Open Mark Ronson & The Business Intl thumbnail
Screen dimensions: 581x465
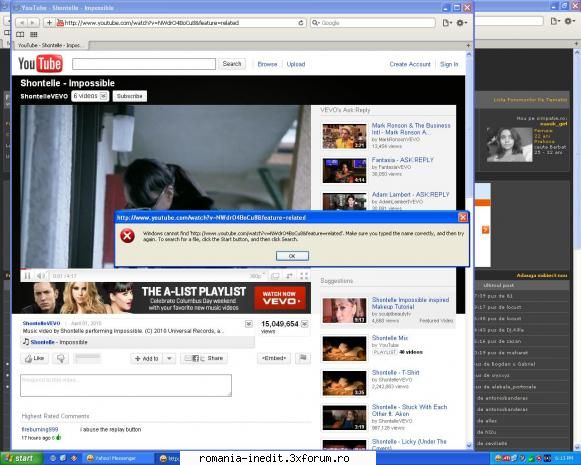pyautogui.click(x=344, y=136)
